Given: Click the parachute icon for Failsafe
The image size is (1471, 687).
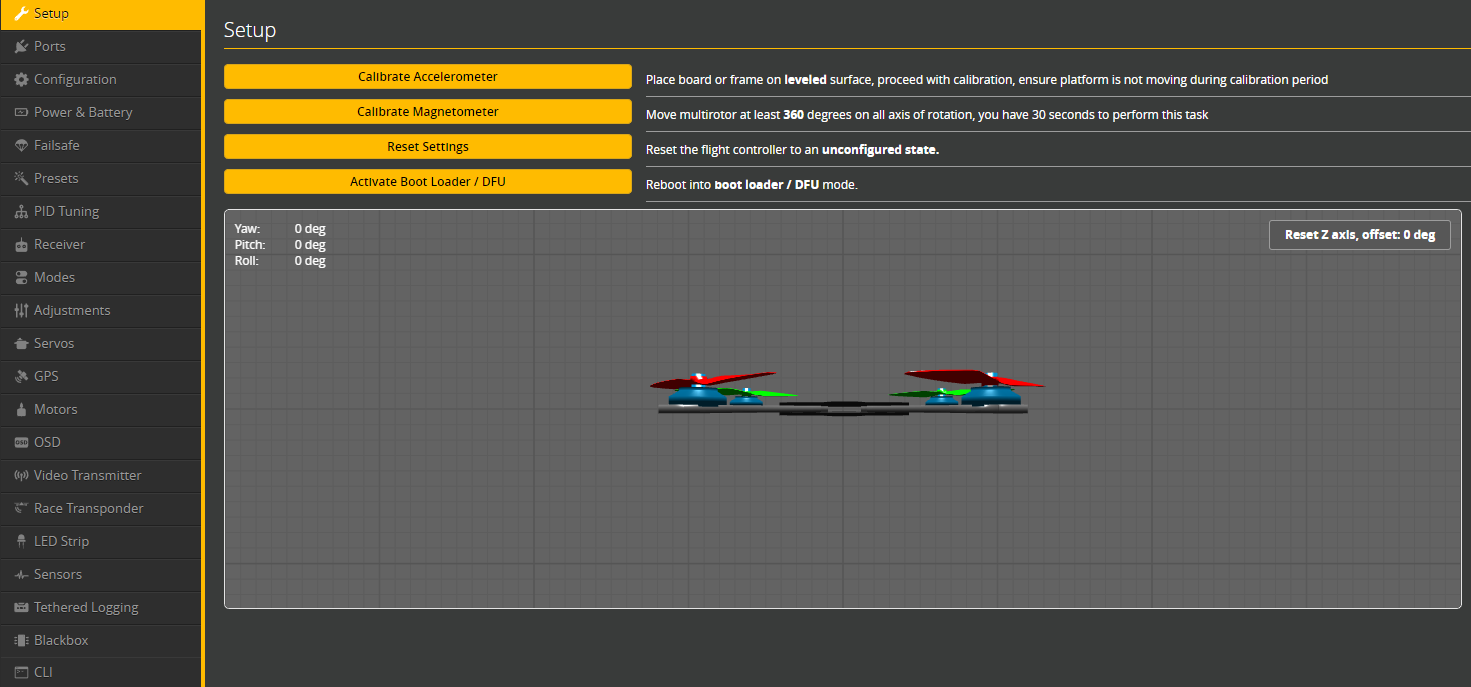Looking at the screenshot, I should point(21,146).
